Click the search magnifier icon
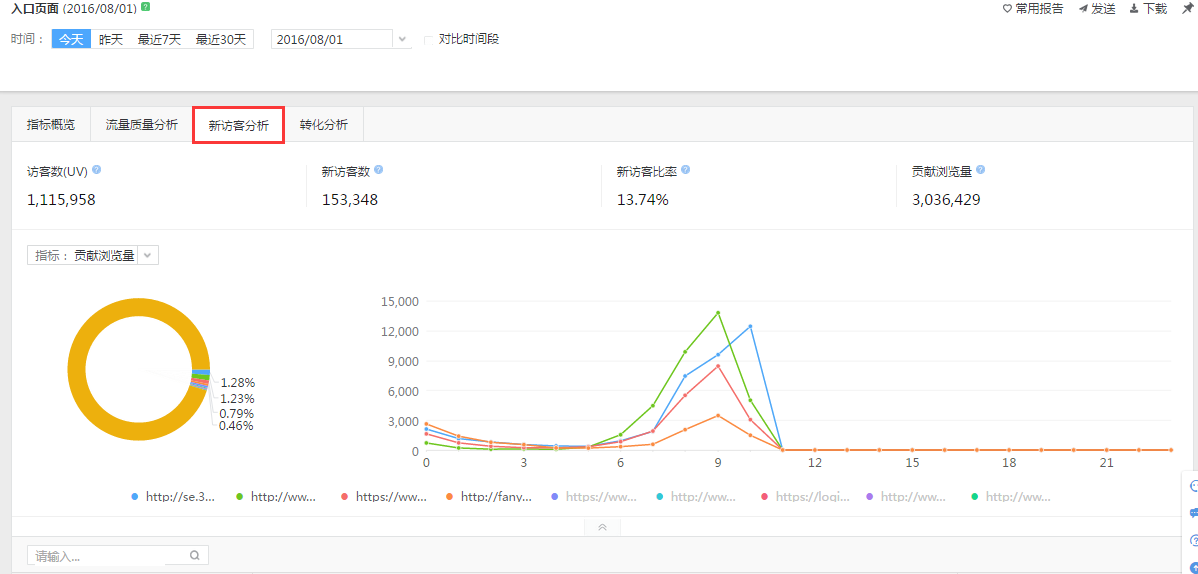This screenshot has width=1198, height=574. [195, 555]
